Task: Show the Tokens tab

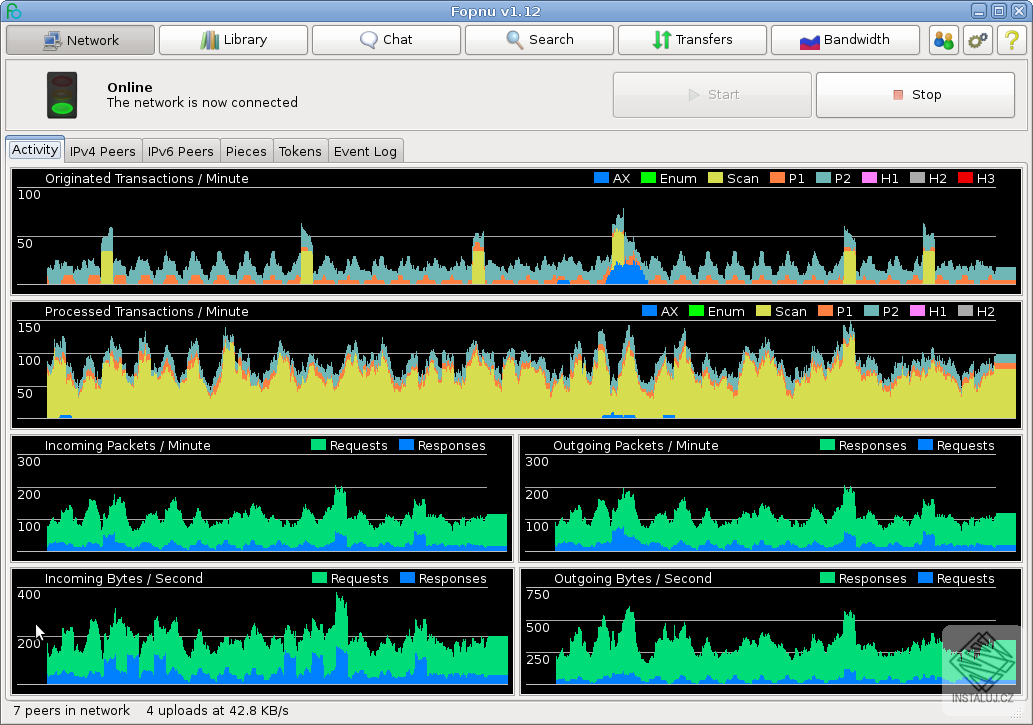Action: tap(300, 151)
